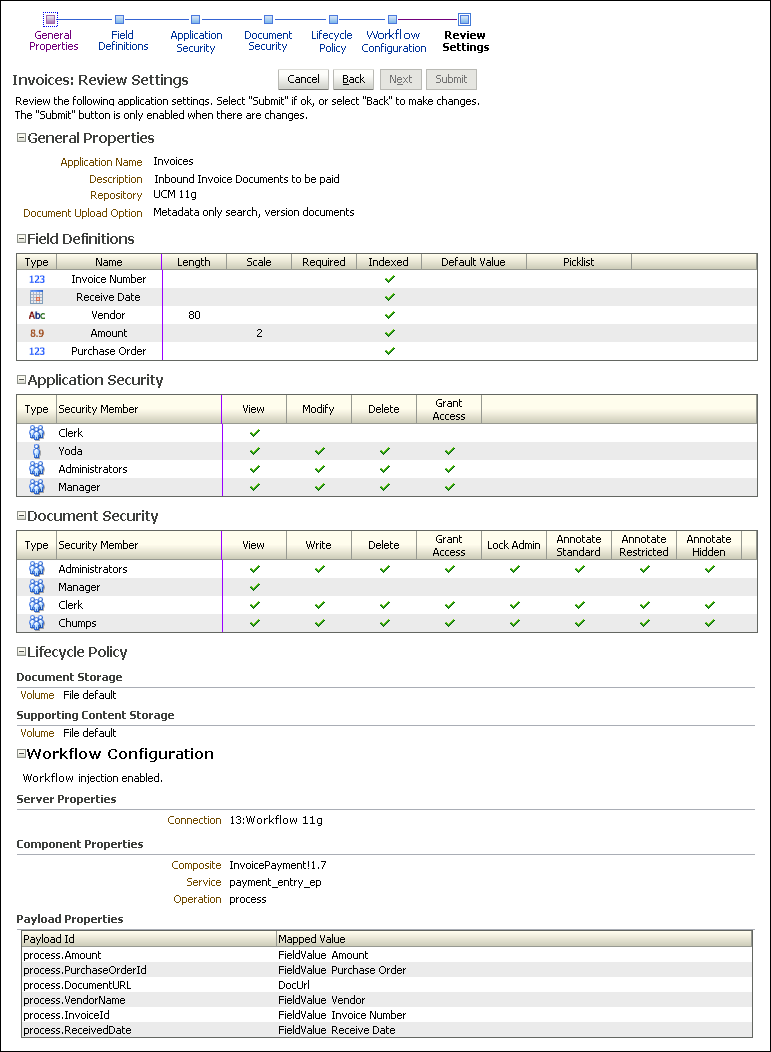Click the Back button
Screen dimensions: 771x1052
coord(353,78)
